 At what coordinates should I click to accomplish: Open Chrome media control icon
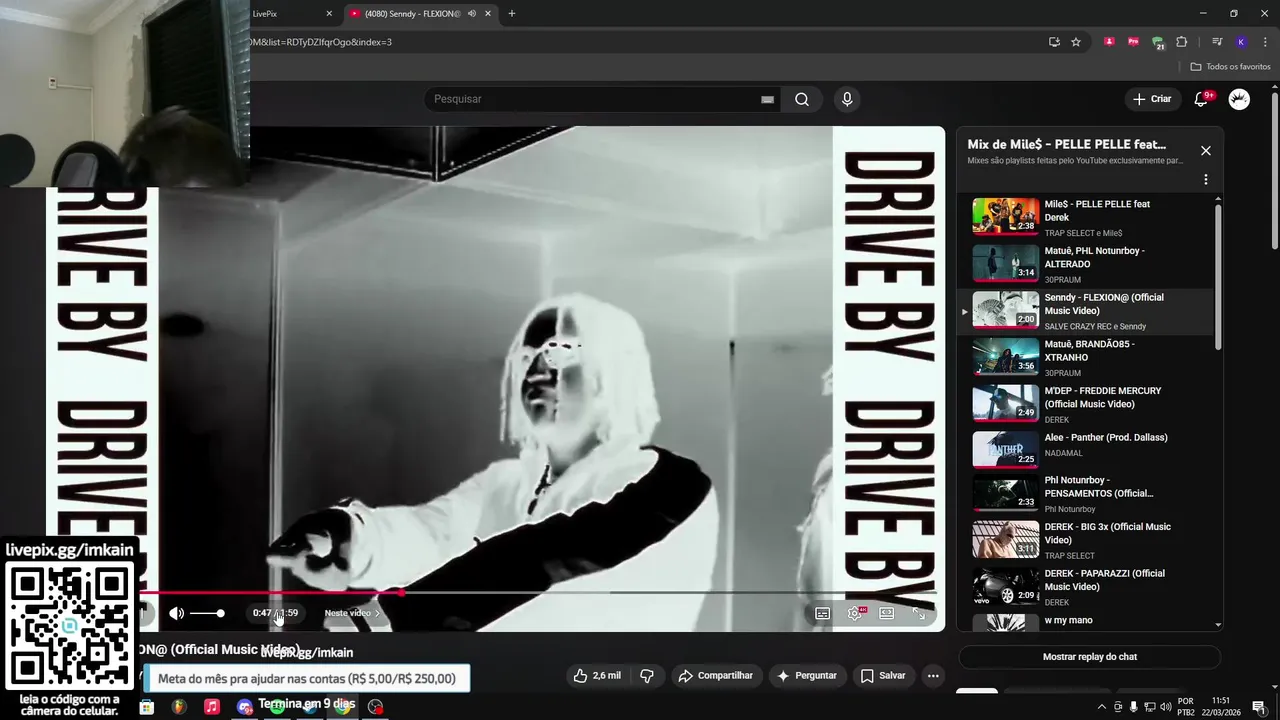point(1217,42)
